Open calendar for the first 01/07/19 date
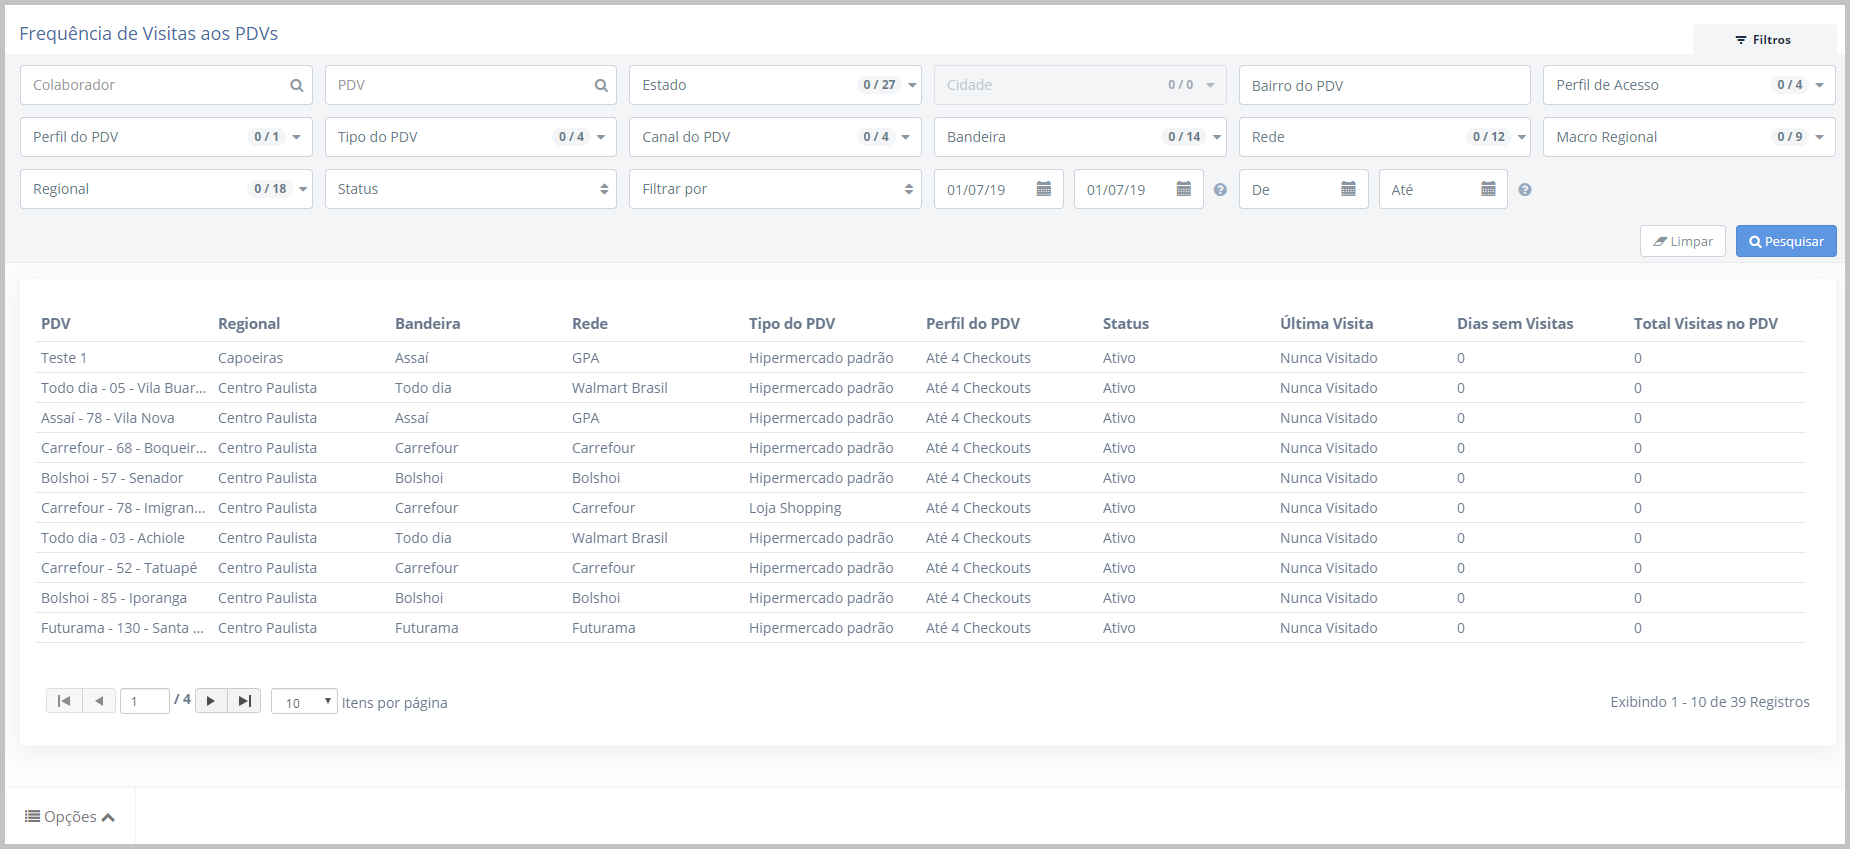The height and width of the screenshot is (849, 1850). pyautogui.click(x=1043, y=189)
